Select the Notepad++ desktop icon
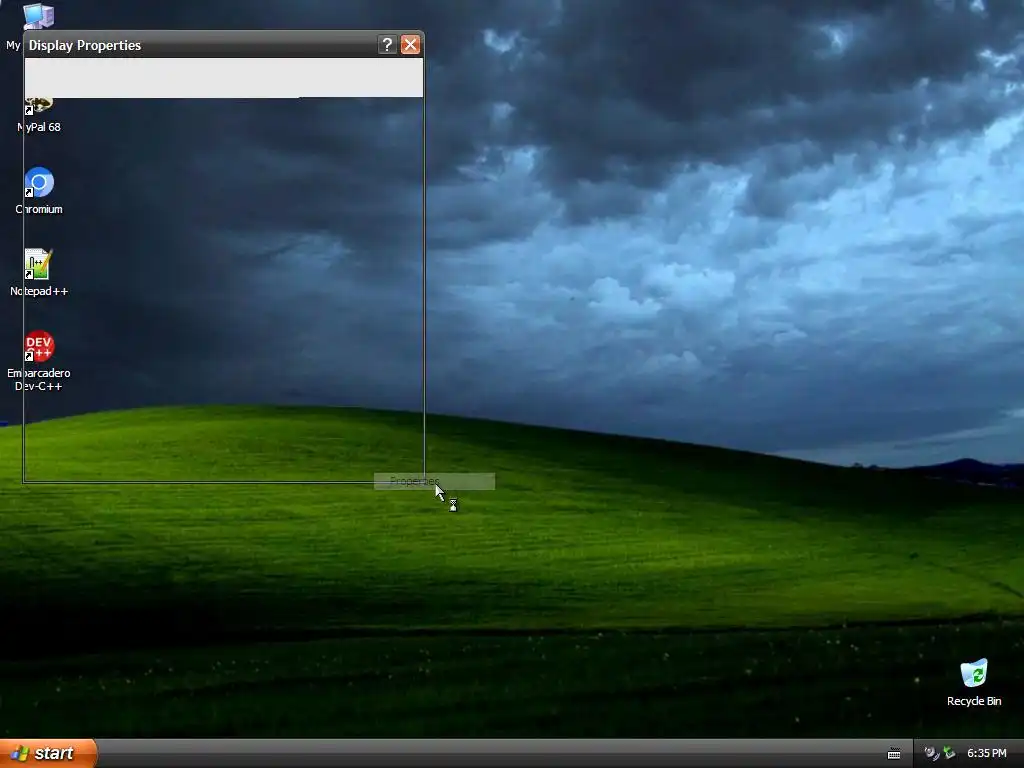Image resolution: width=1024 pixels, height=768 pixels. pyautogui.click(x=39, y=264)
